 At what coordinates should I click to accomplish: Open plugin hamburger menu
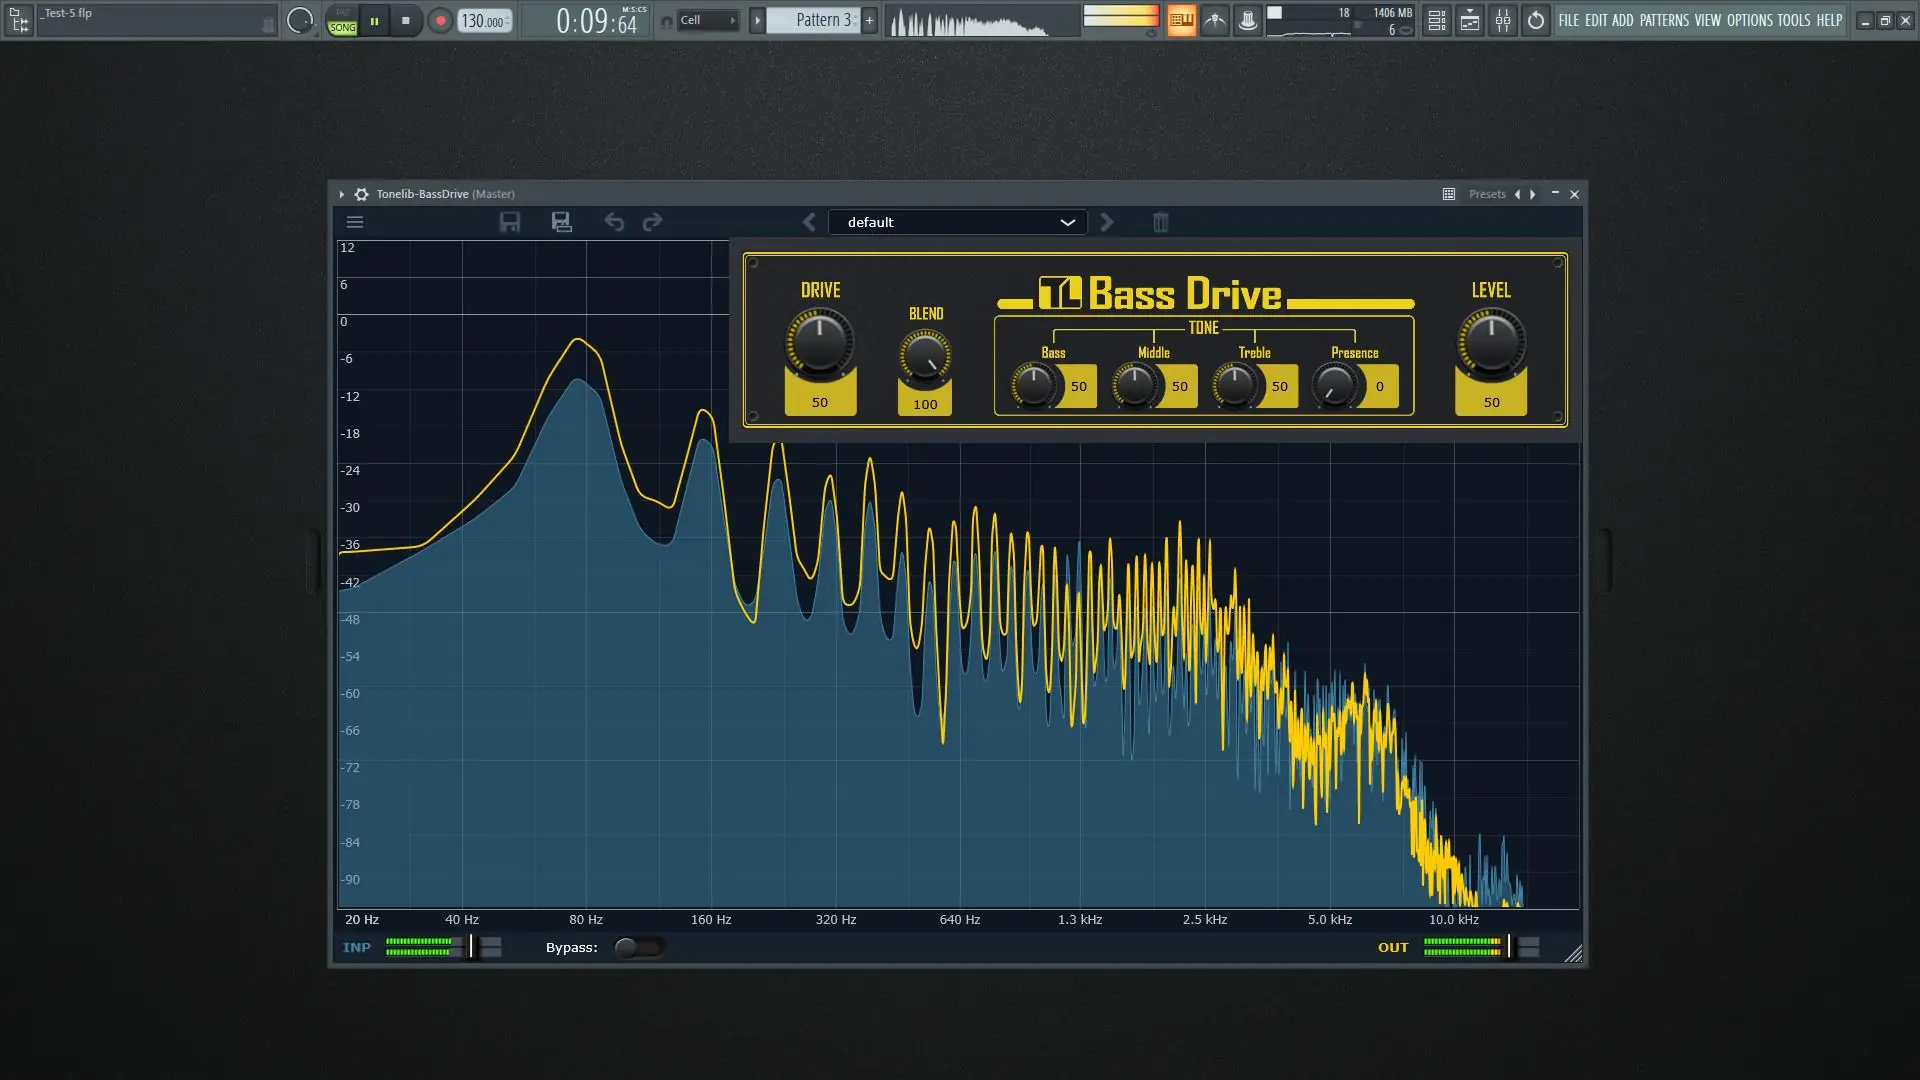(x=355, y=222)
